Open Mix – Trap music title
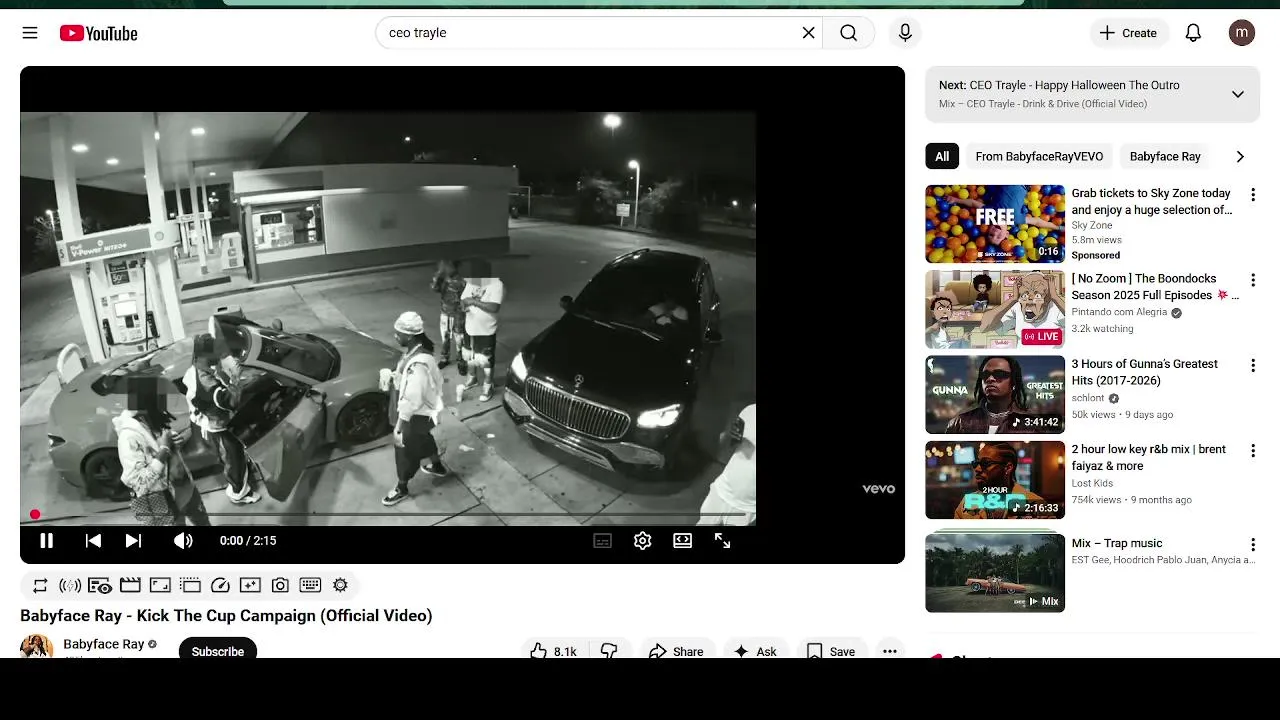The image size is (1280, 720). (x=1117, y=543)
